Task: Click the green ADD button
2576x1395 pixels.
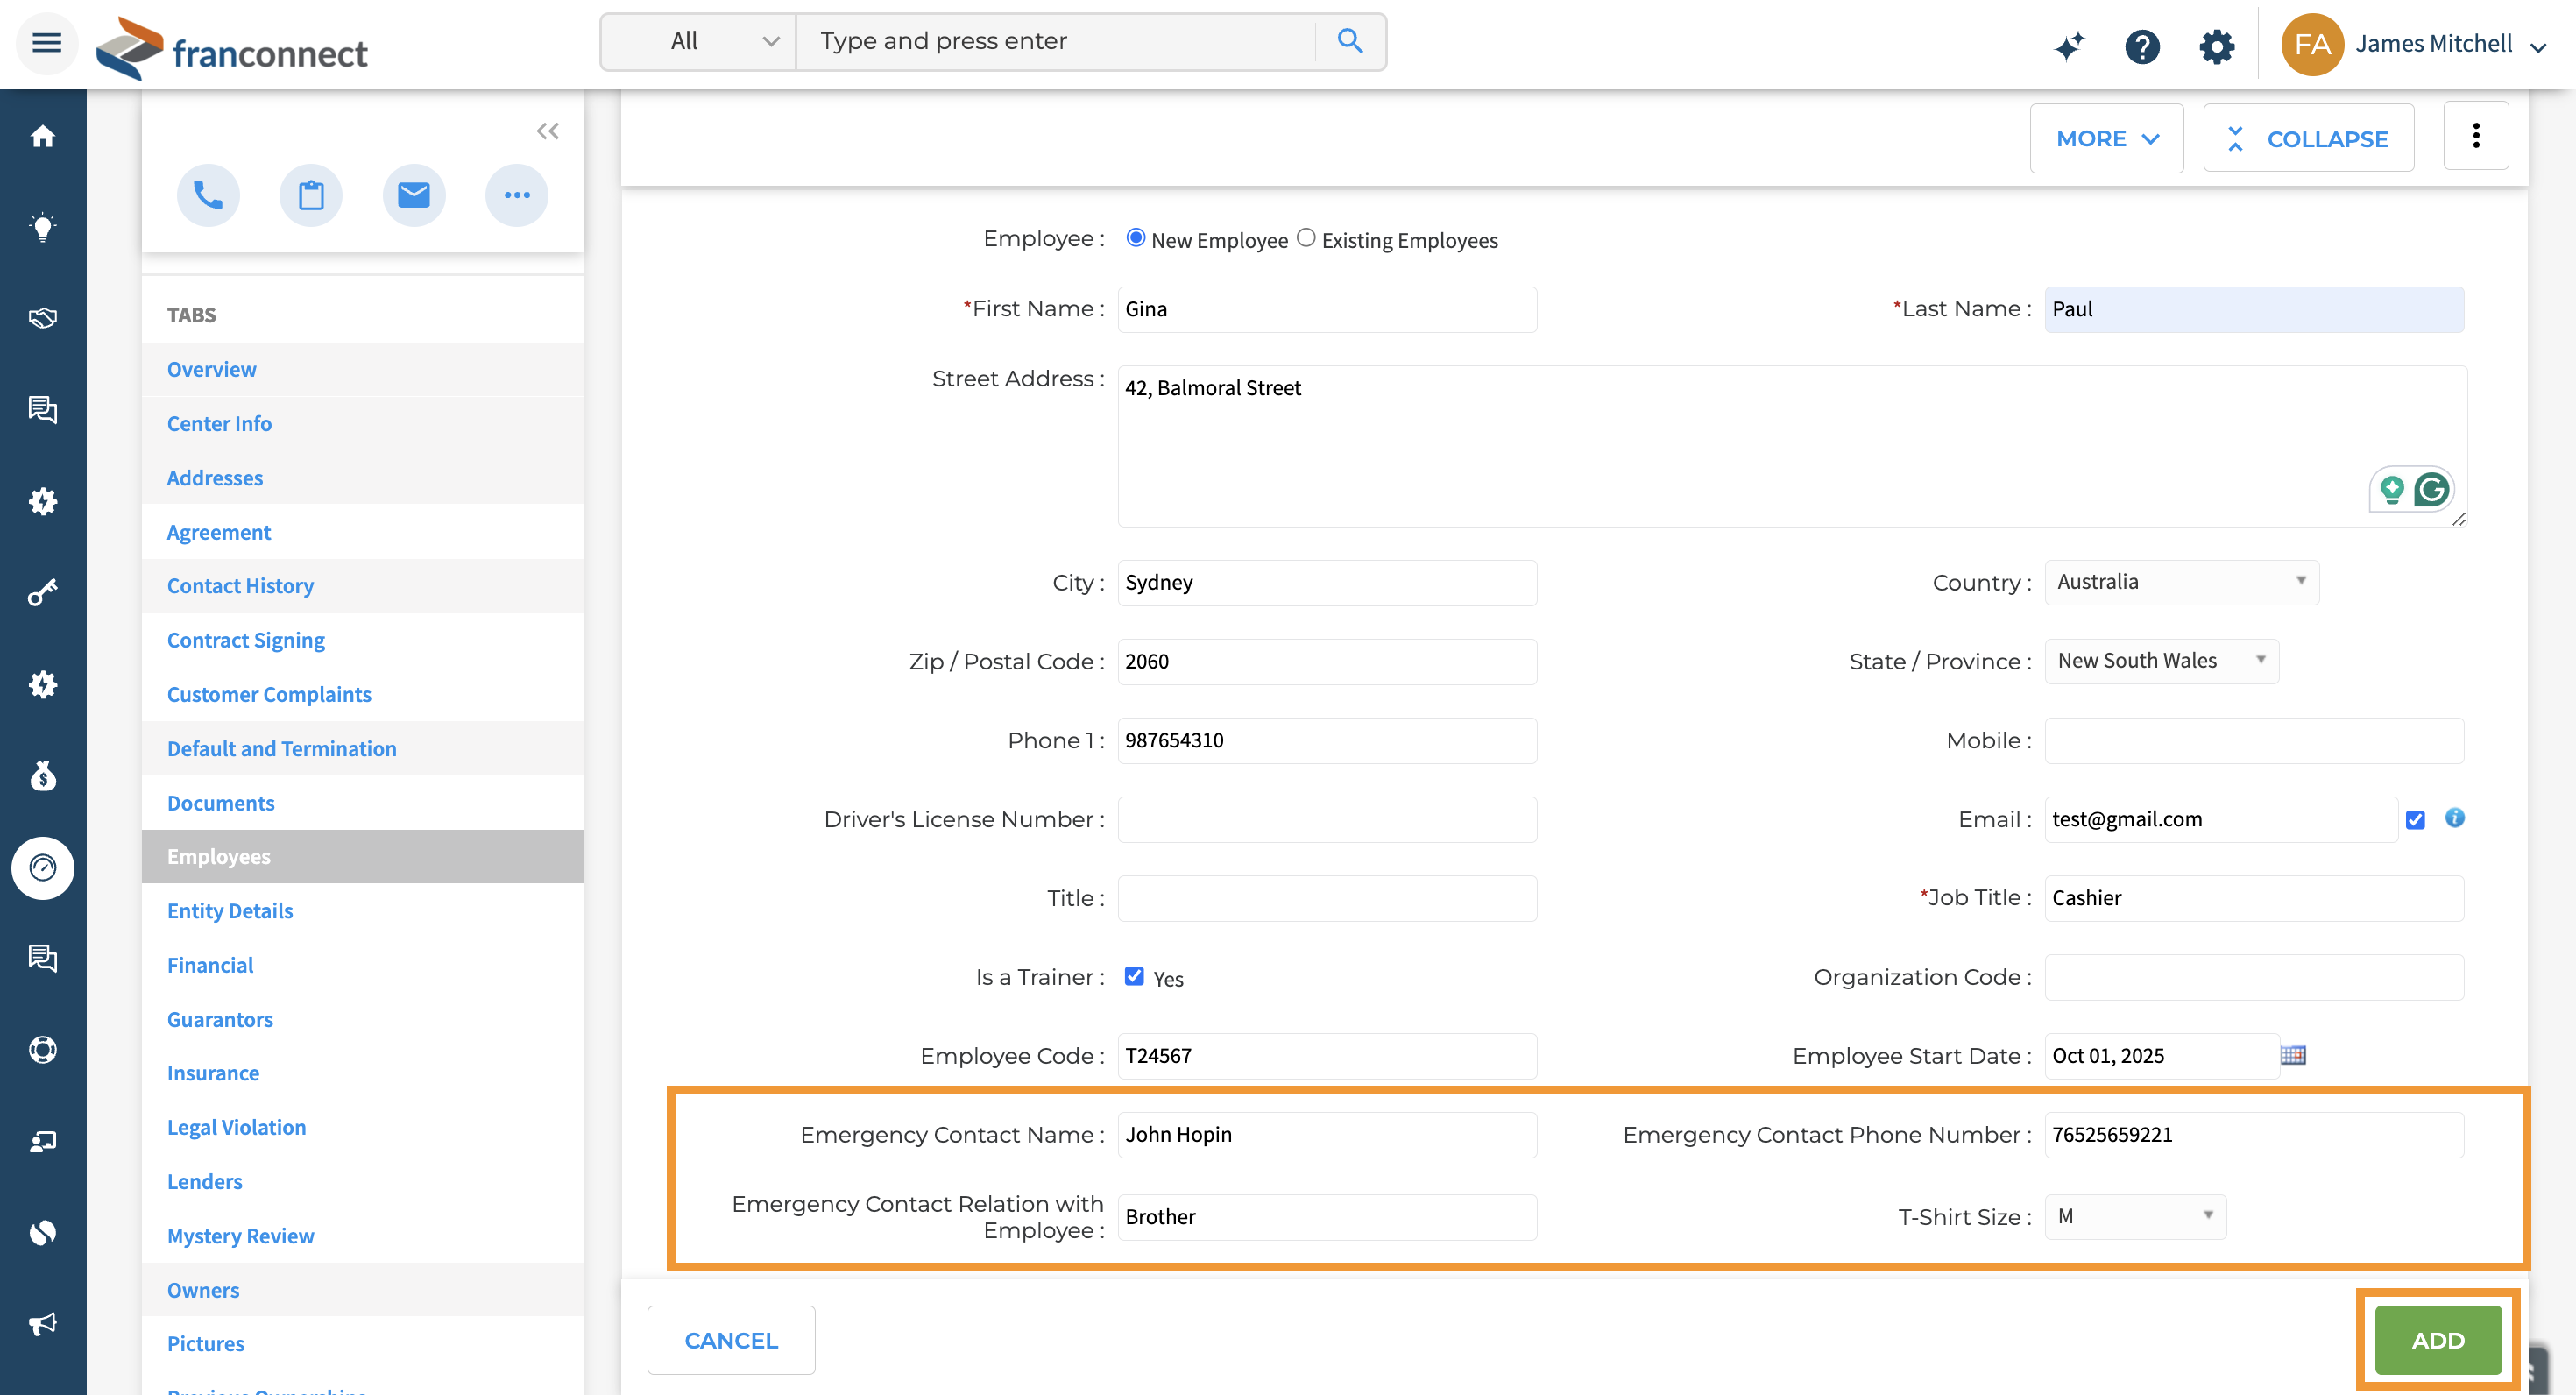Action: tap(2437, 1340)
